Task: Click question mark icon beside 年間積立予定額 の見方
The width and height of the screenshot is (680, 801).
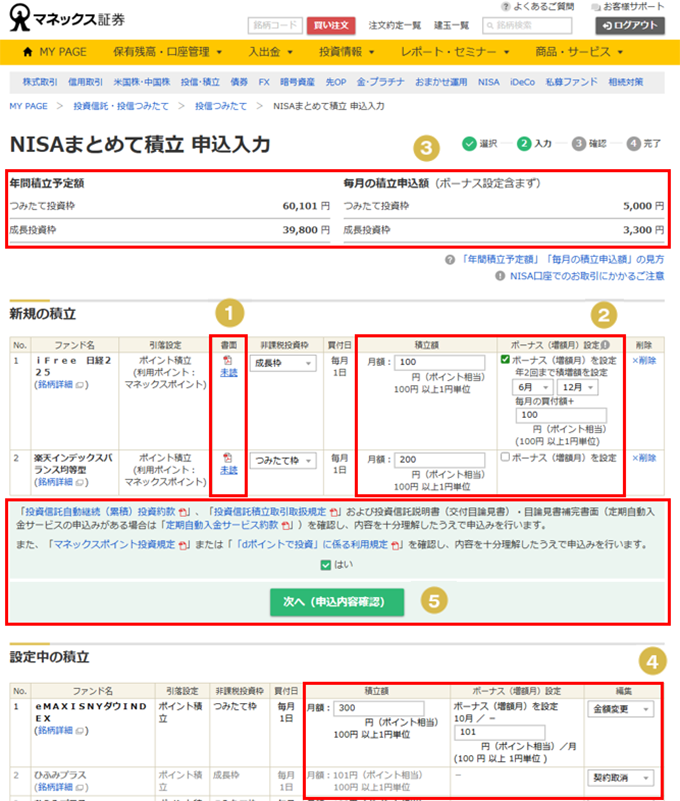Action: click(450, 260)
